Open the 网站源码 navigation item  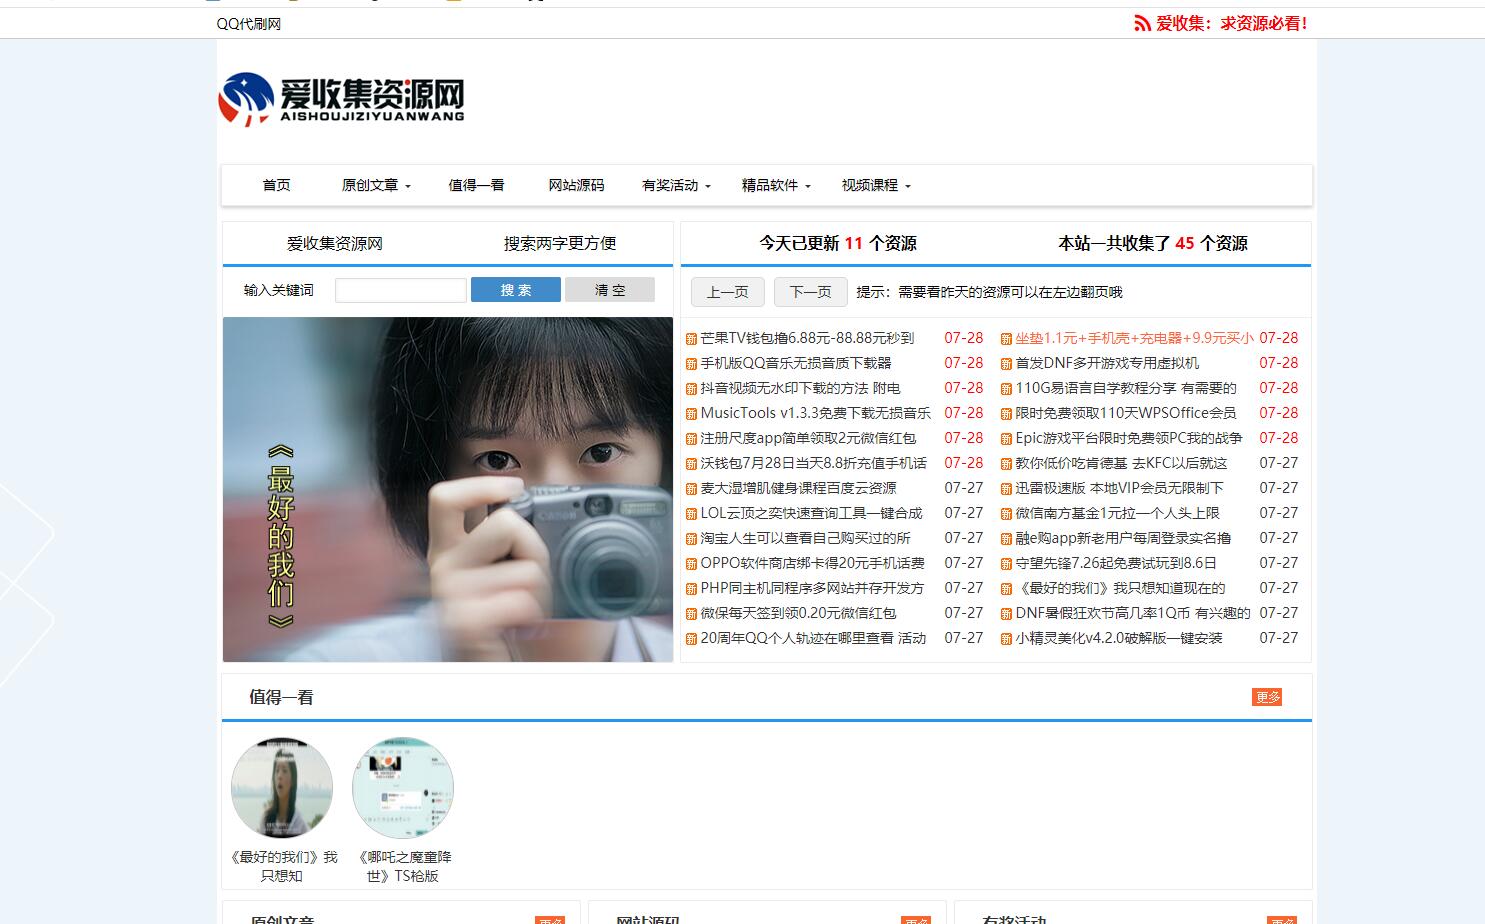click(576, 185)
